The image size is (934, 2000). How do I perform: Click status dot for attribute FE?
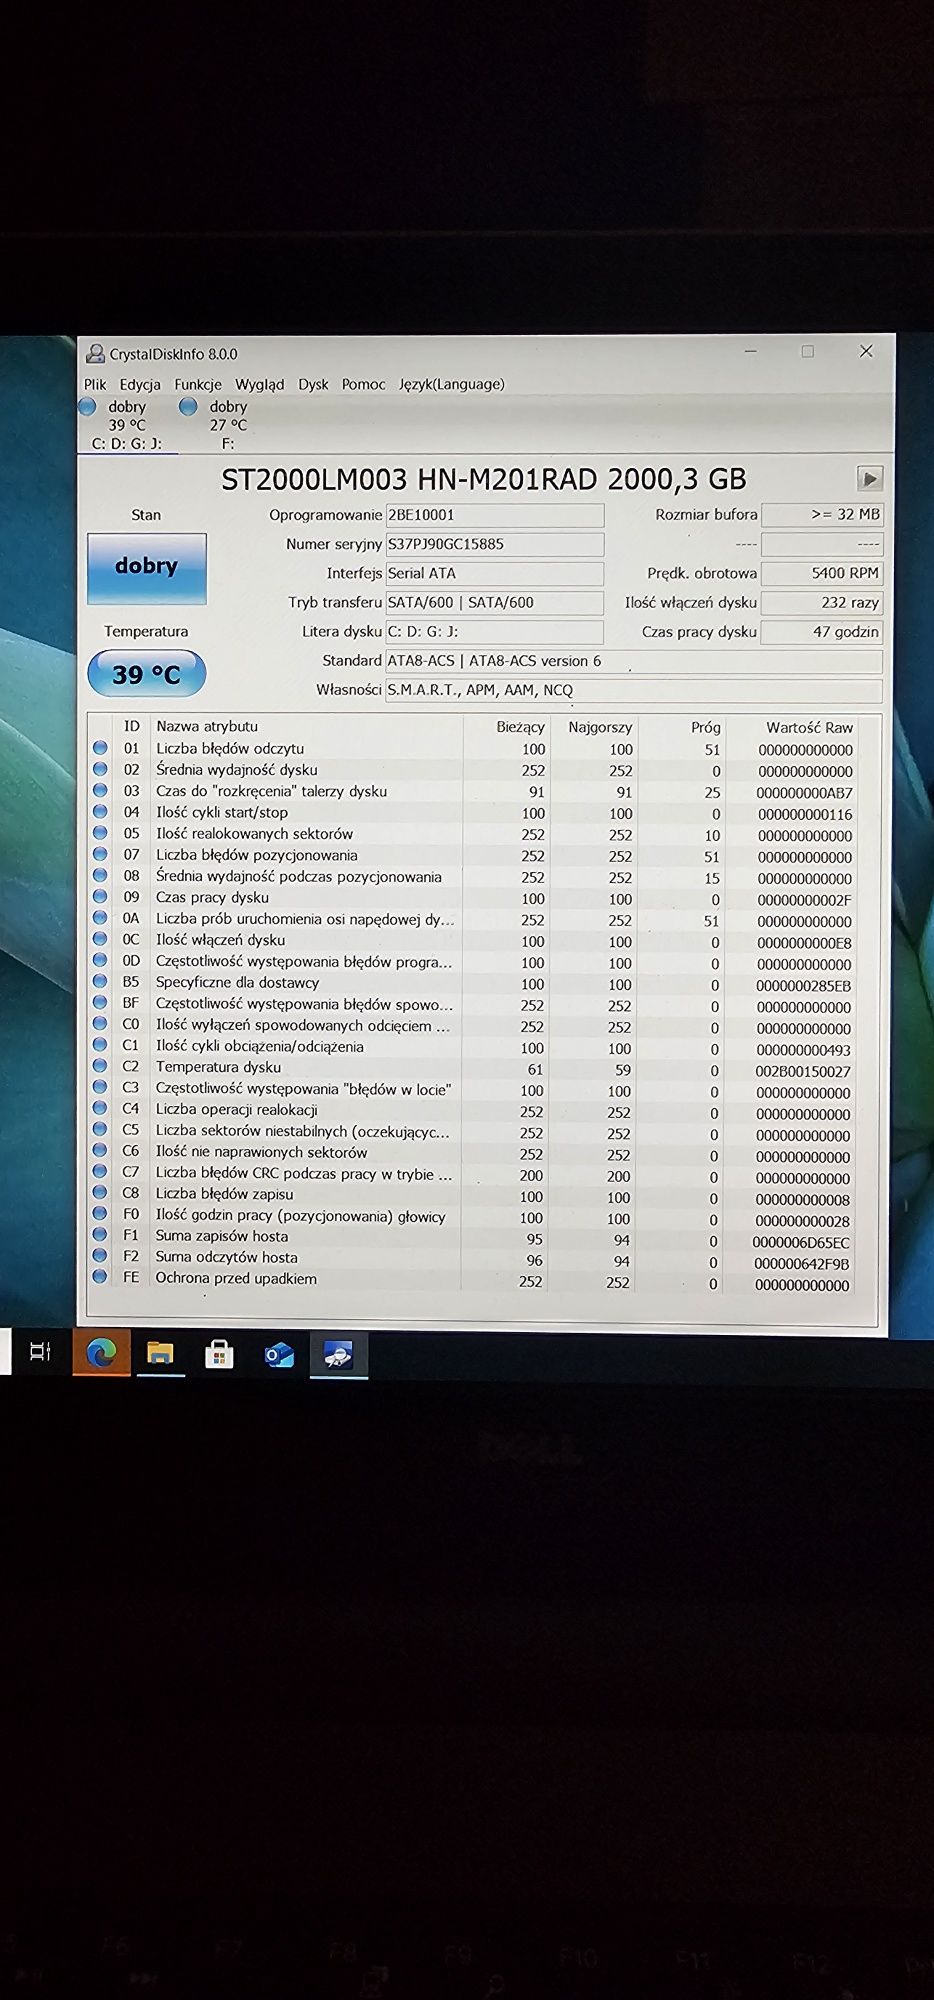pyautogui.click(x=100, y=1278)
